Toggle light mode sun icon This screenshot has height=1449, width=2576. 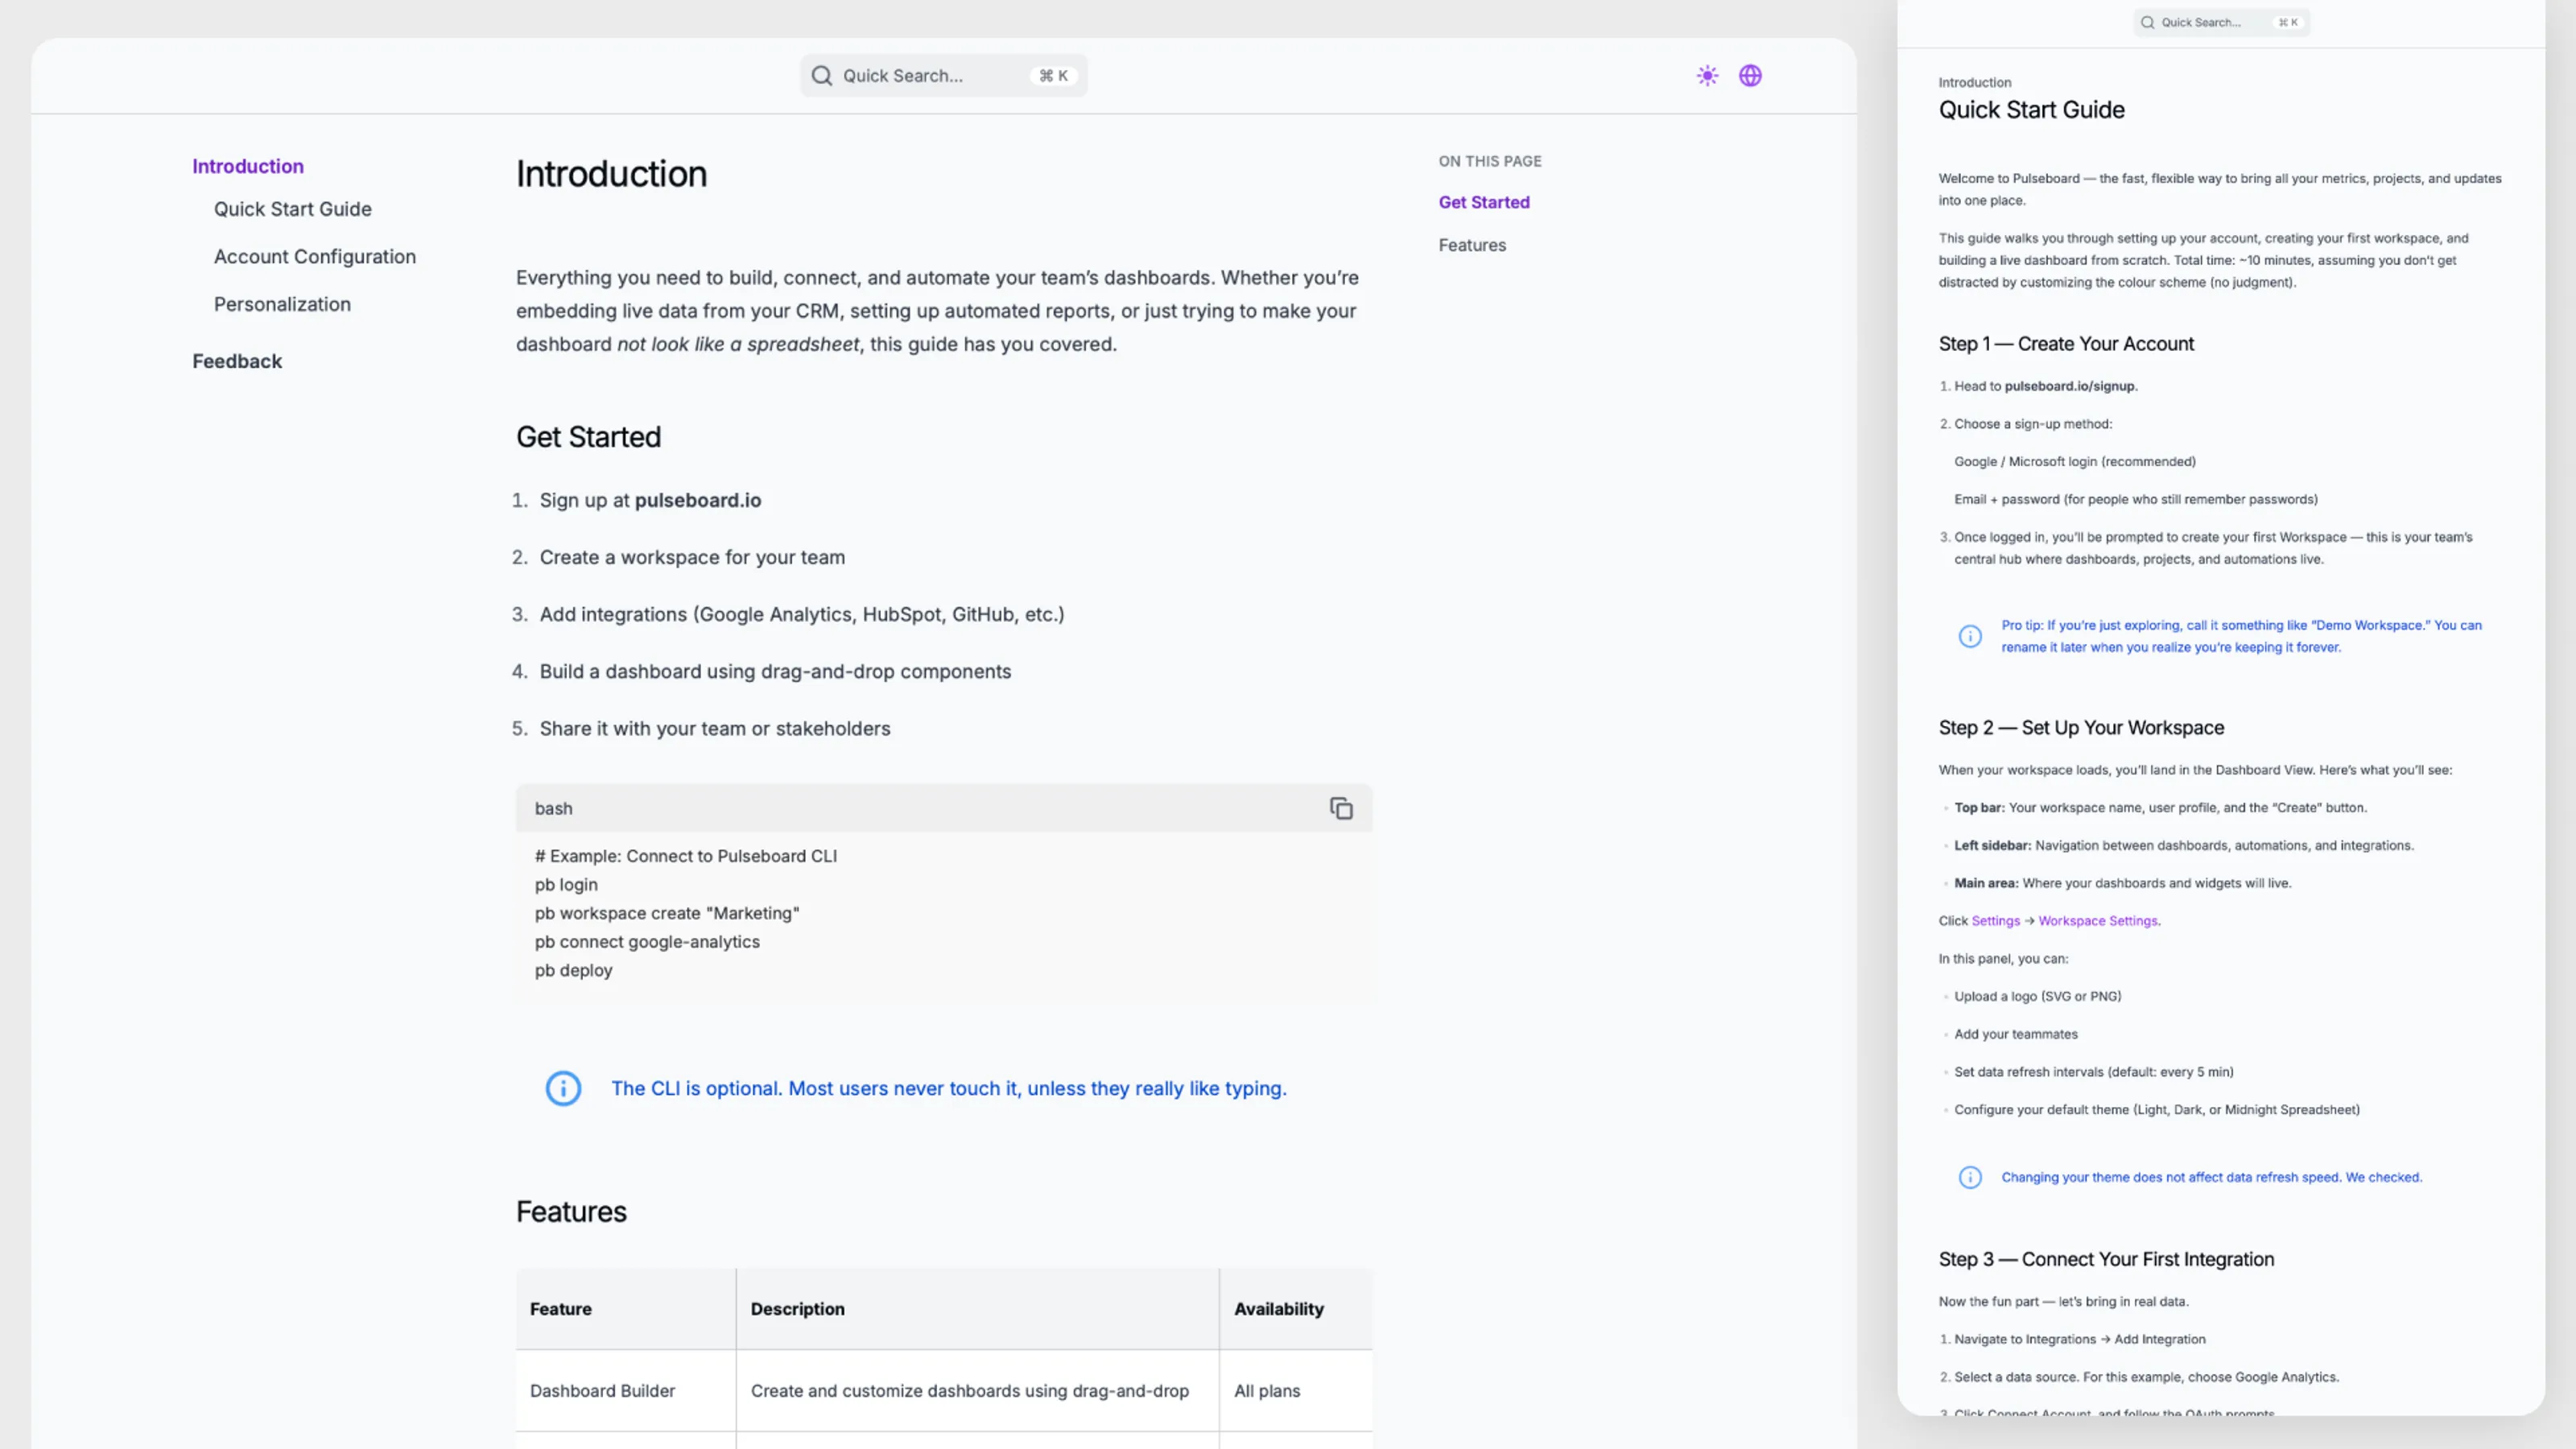pos(1707,76)
